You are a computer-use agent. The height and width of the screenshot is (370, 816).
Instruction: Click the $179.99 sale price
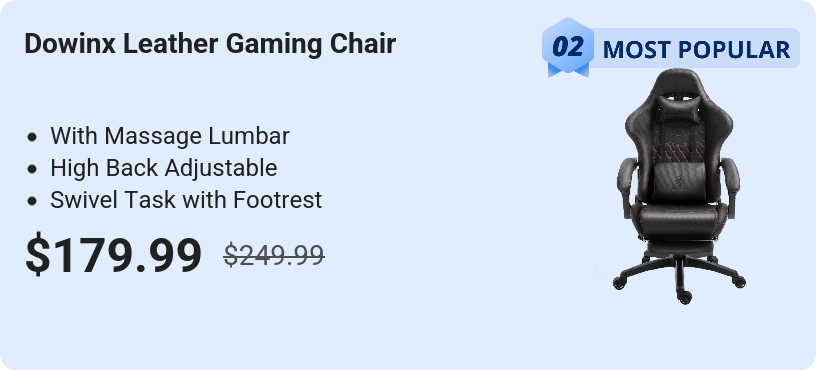113,254
